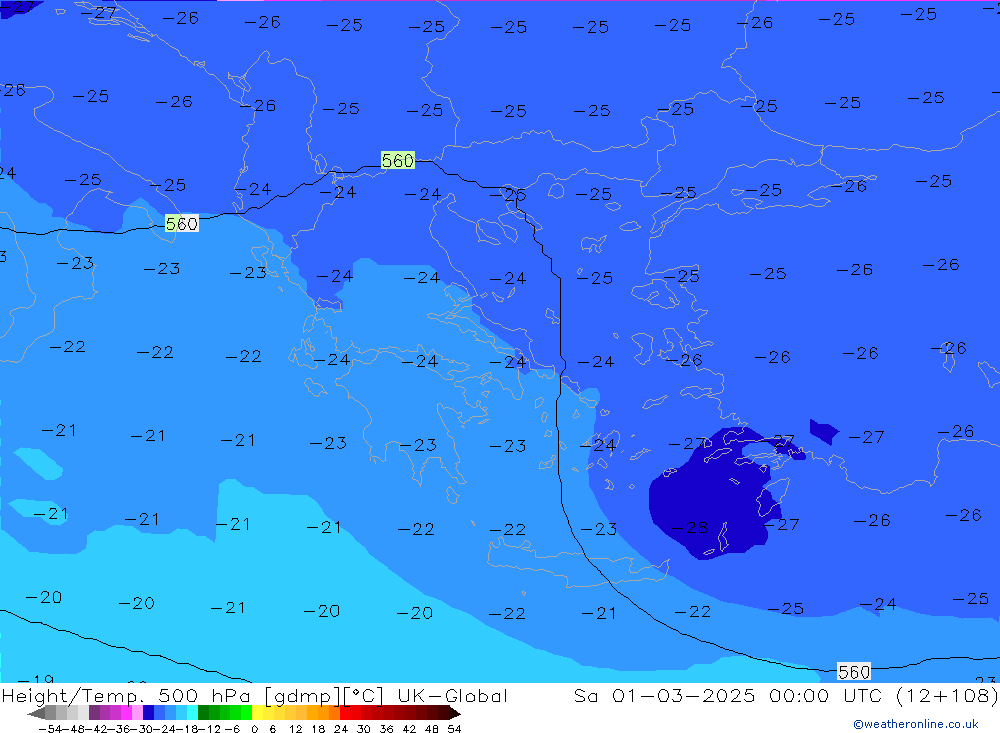Viewport: 1000px width, 733px height.
Task: Click the -28 temperature value in dark blue area
Action: [x=690, y=528]
